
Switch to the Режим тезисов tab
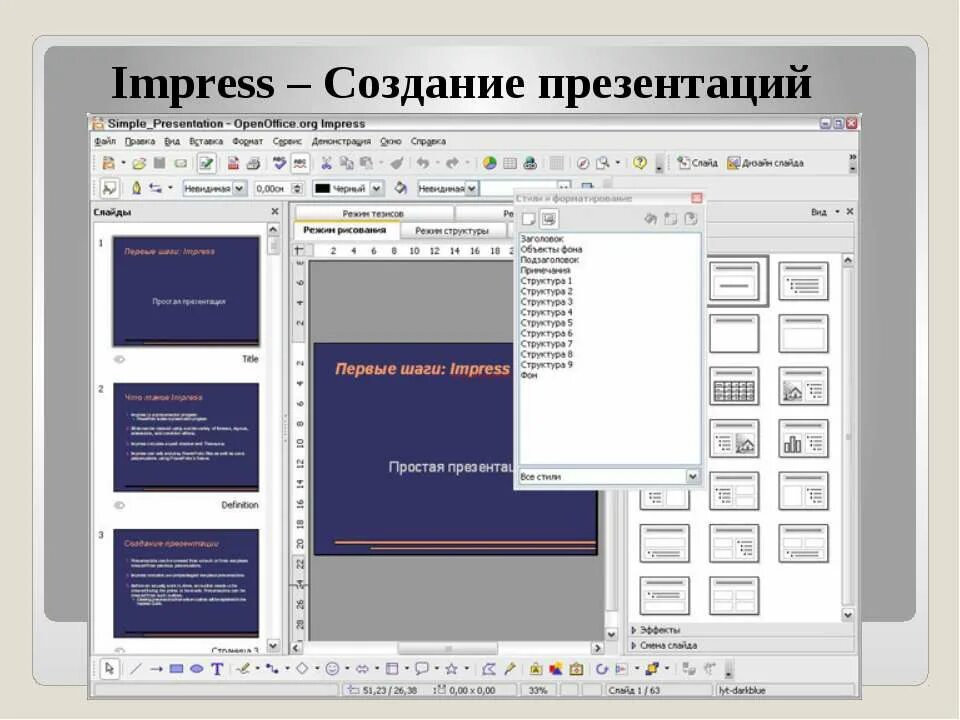pos(373,214)
